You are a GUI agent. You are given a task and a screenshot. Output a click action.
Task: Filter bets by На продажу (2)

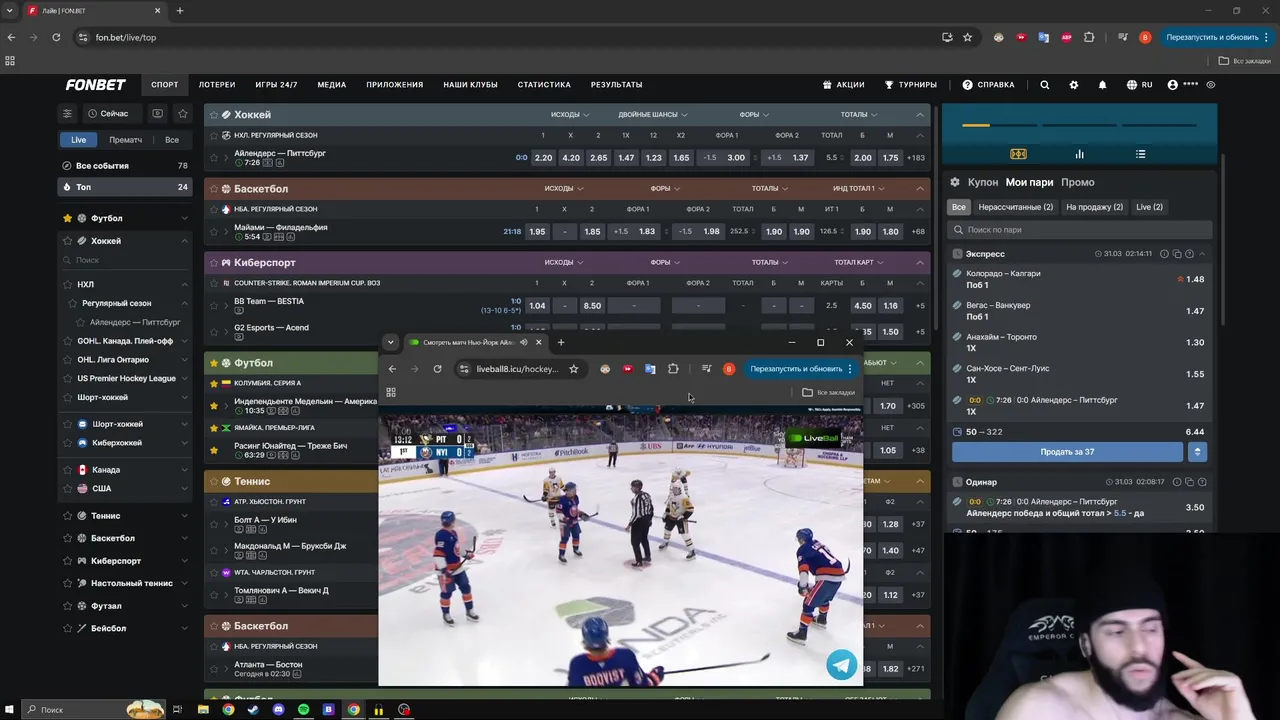[x=1094, y=207]
